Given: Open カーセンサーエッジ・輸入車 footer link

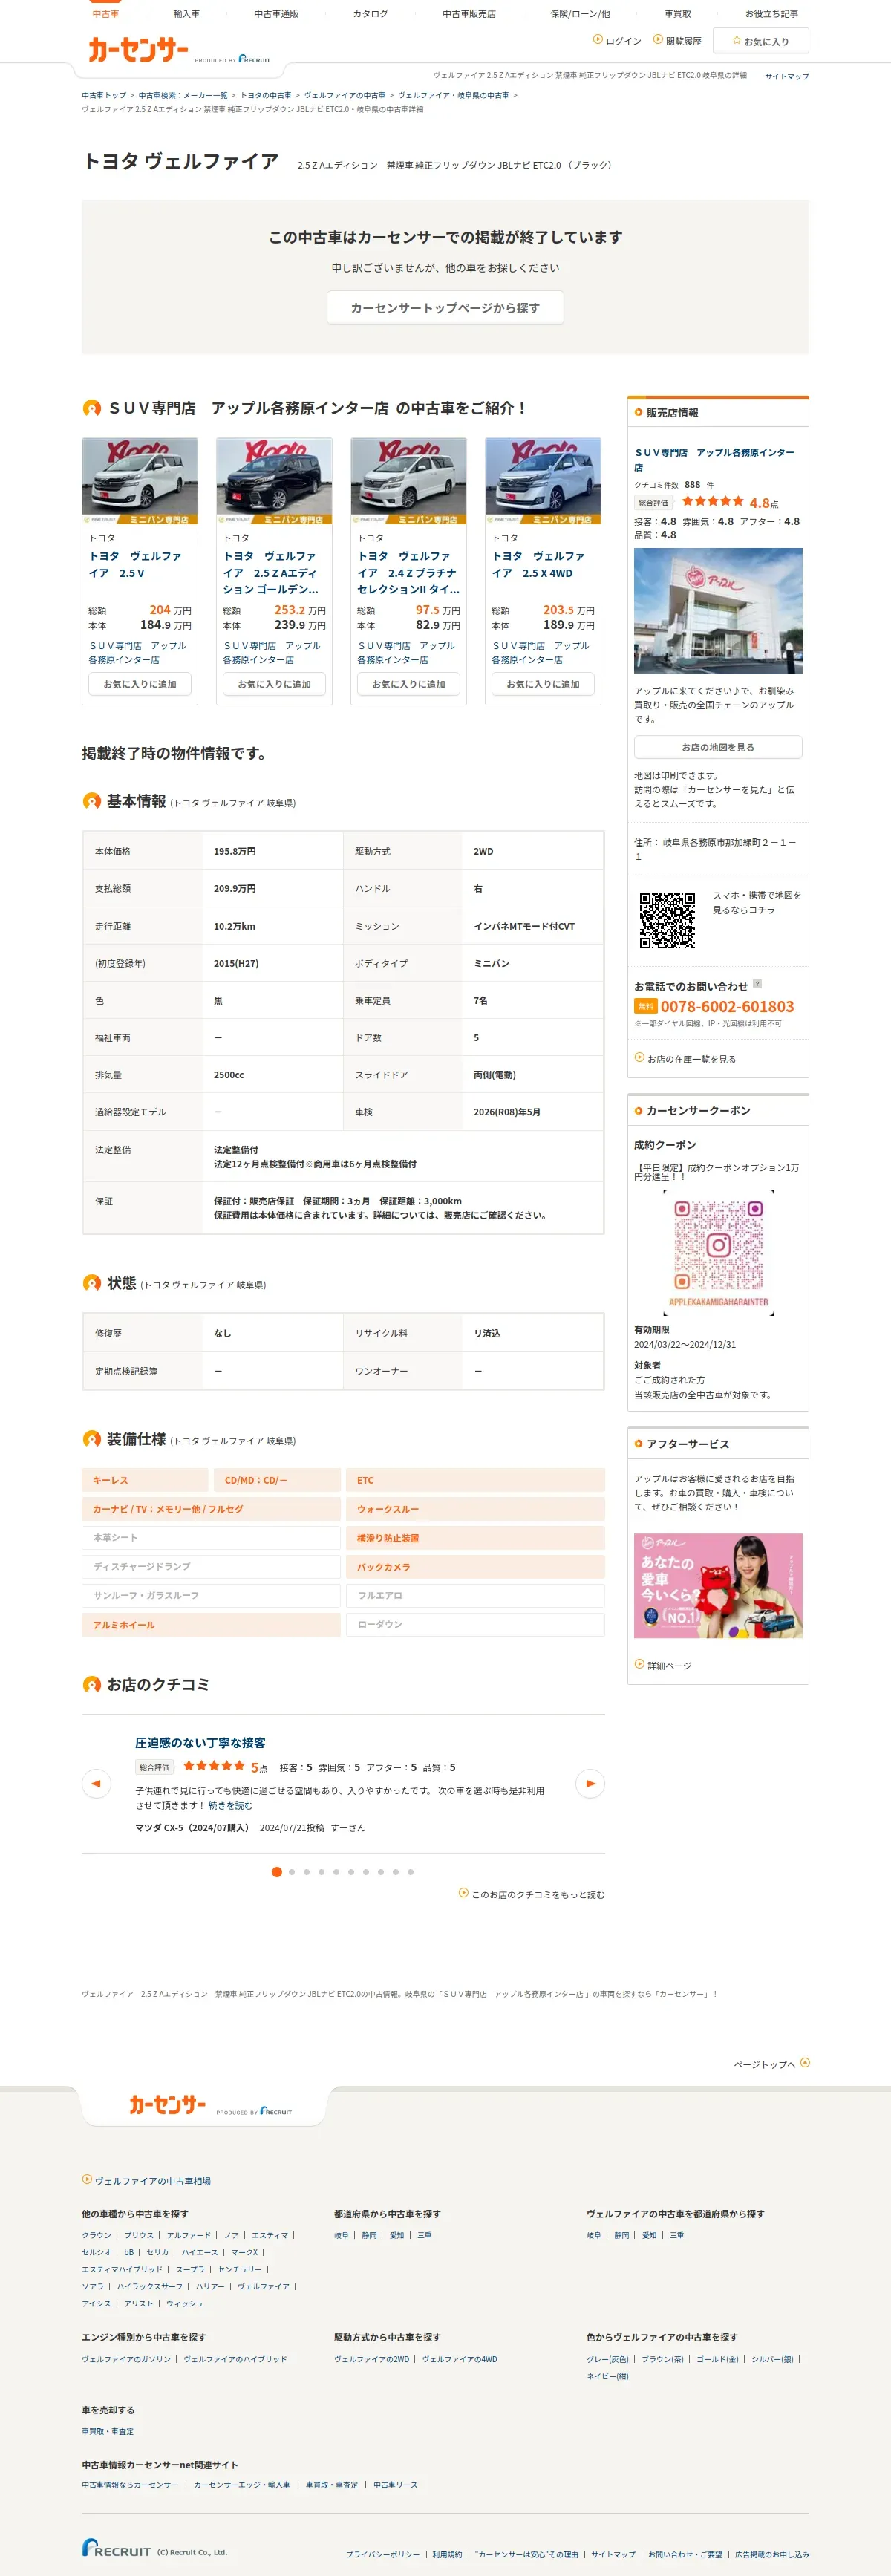Looking at the screenshot, I should click(x=242, y=2484).
